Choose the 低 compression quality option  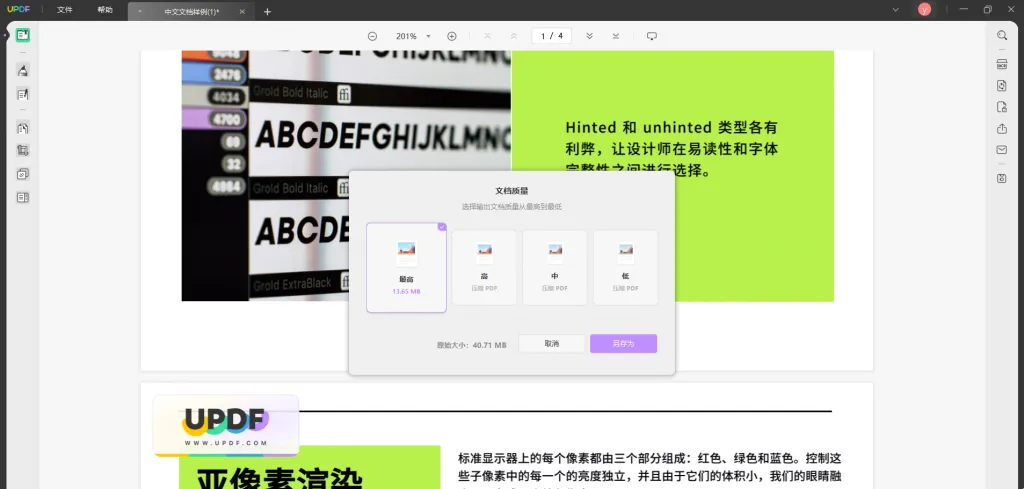tap(625, 267)
